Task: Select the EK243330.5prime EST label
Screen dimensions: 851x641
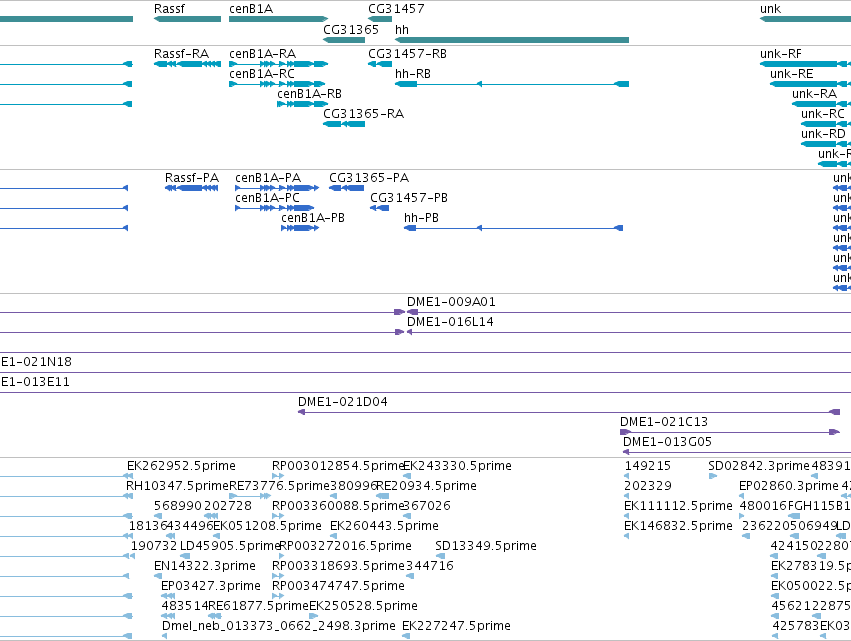Action: click(458, 466)
